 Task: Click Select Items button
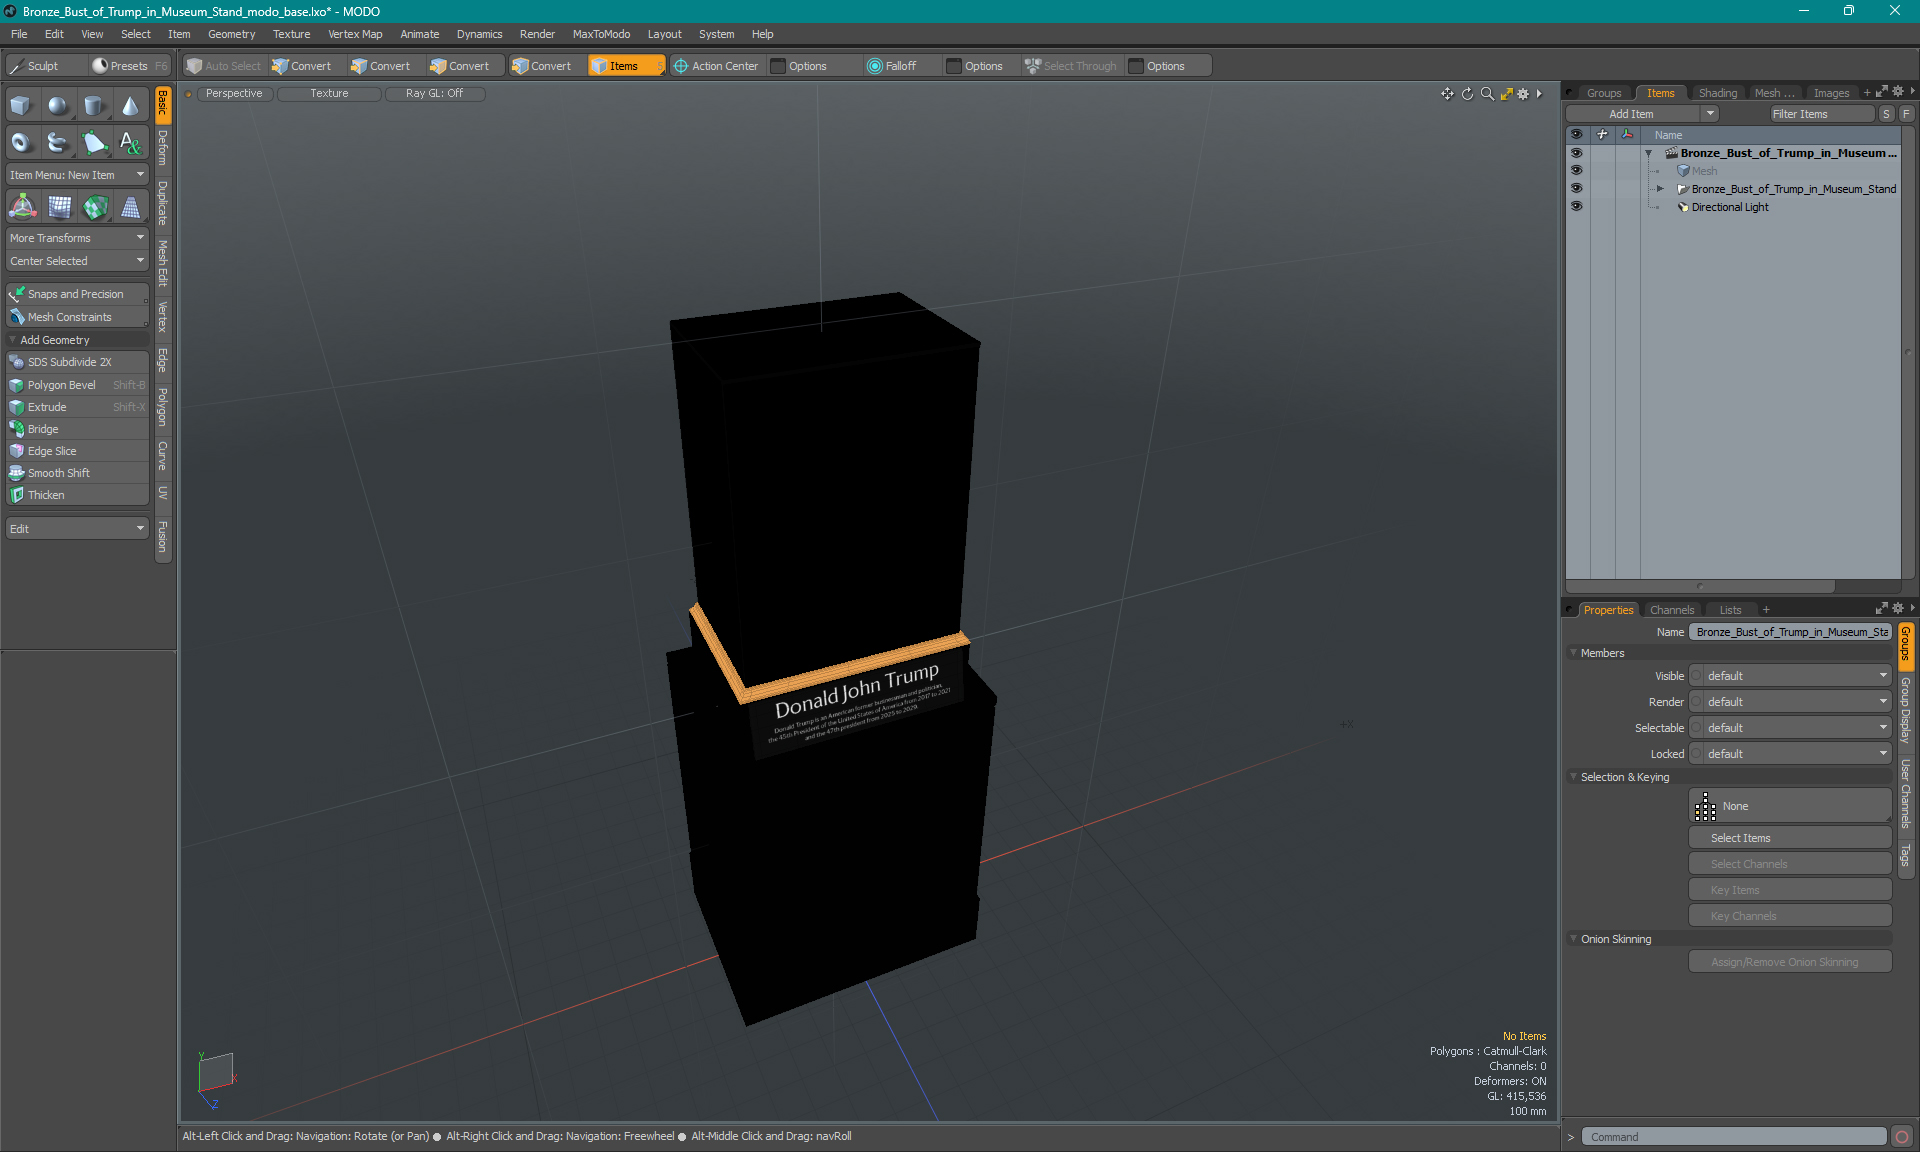(x=1790, y=838)
